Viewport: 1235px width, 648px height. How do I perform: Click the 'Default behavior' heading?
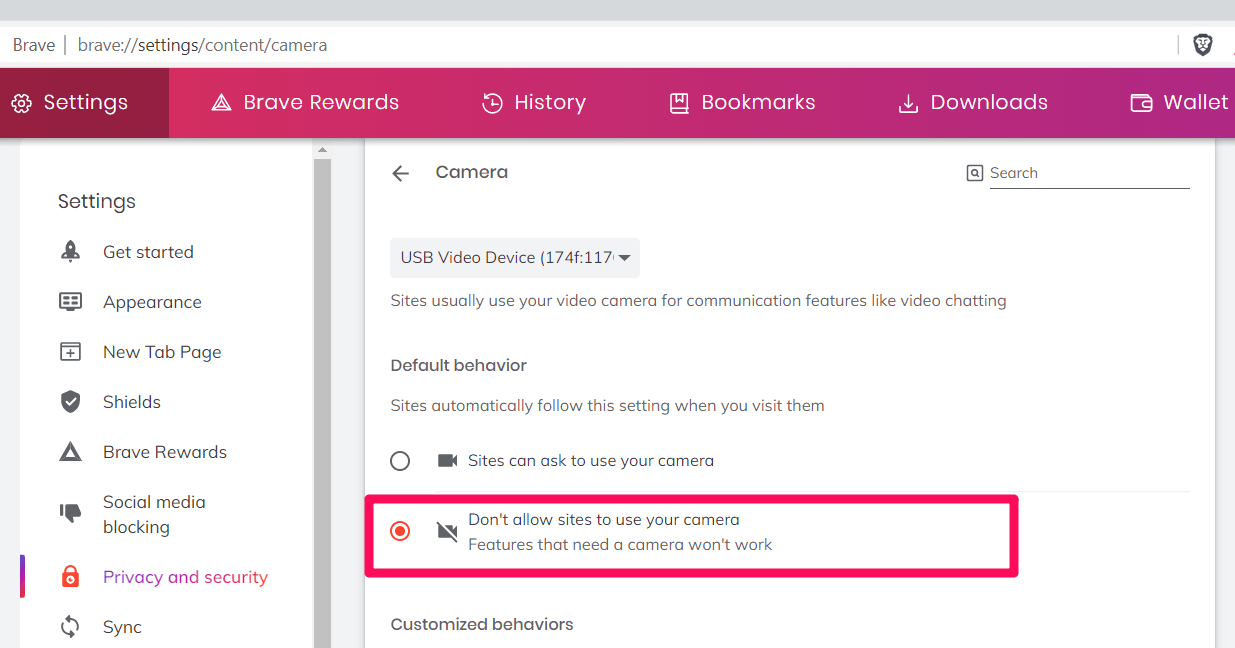point(459,366)
